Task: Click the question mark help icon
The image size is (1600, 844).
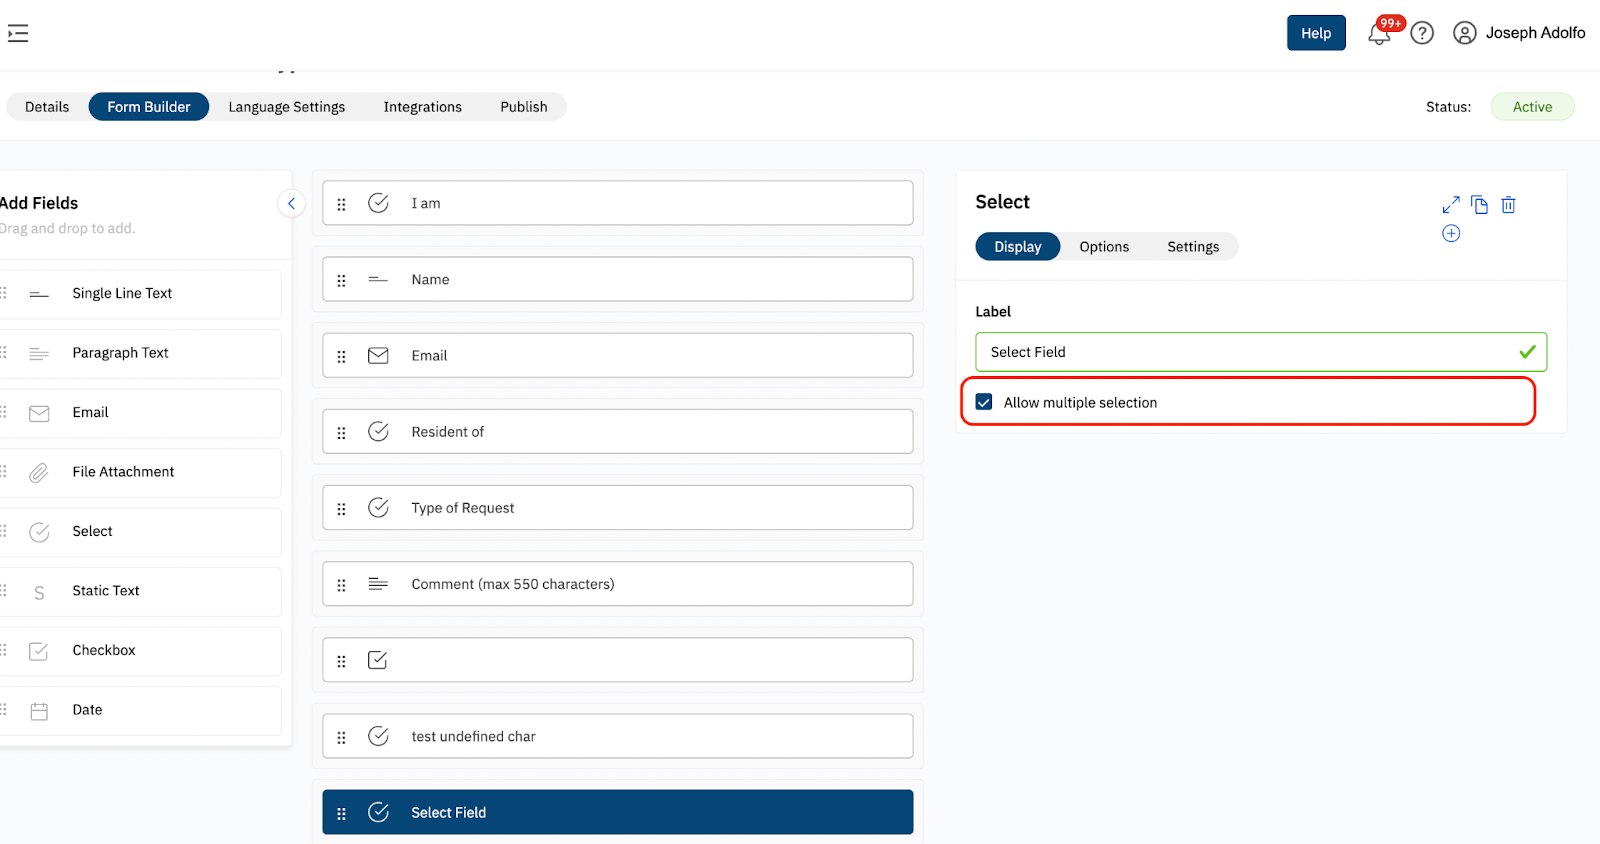Action: click(1422, 33)
